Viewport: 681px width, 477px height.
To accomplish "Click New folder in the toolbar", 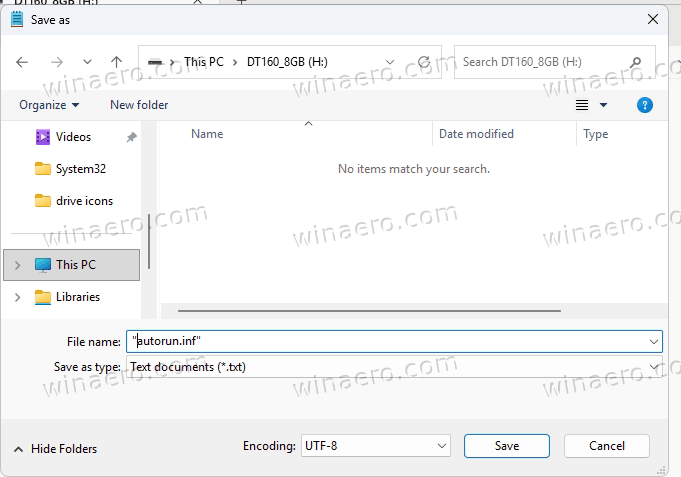I will point(139,105).
